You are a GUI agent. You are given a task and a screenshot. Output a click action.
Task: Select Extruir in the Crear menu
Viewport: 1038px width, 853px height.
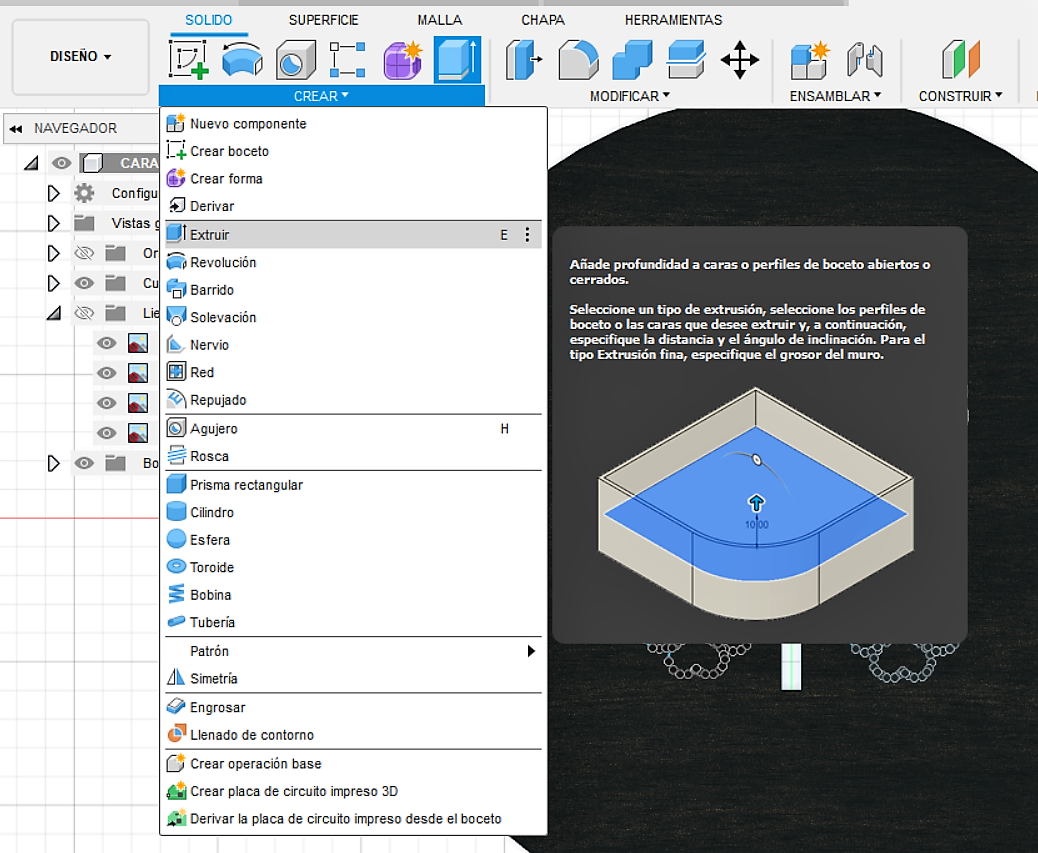point(354,235)
